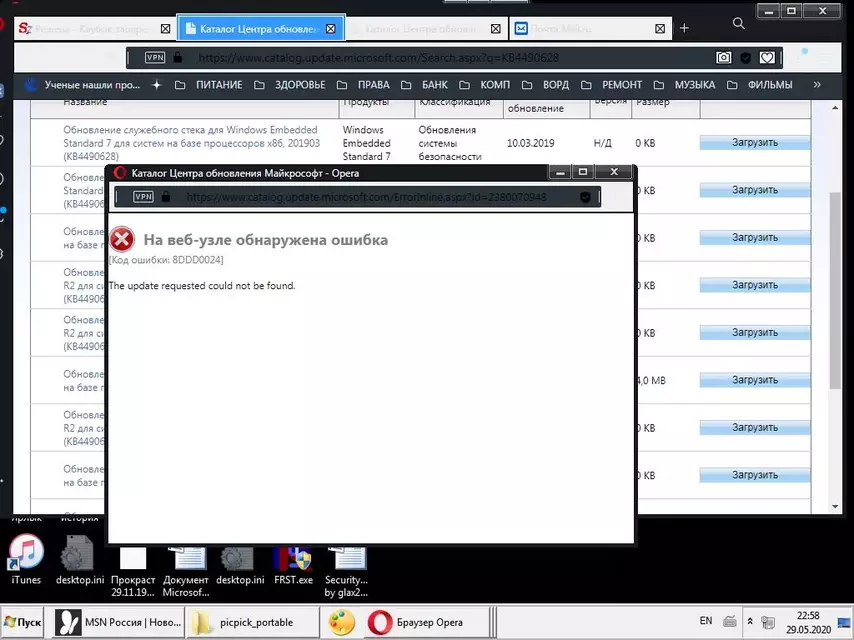Expand the bookmarks bar overflow chevron
The width and height of the screenshot is (854, 640).
(817, 84)
